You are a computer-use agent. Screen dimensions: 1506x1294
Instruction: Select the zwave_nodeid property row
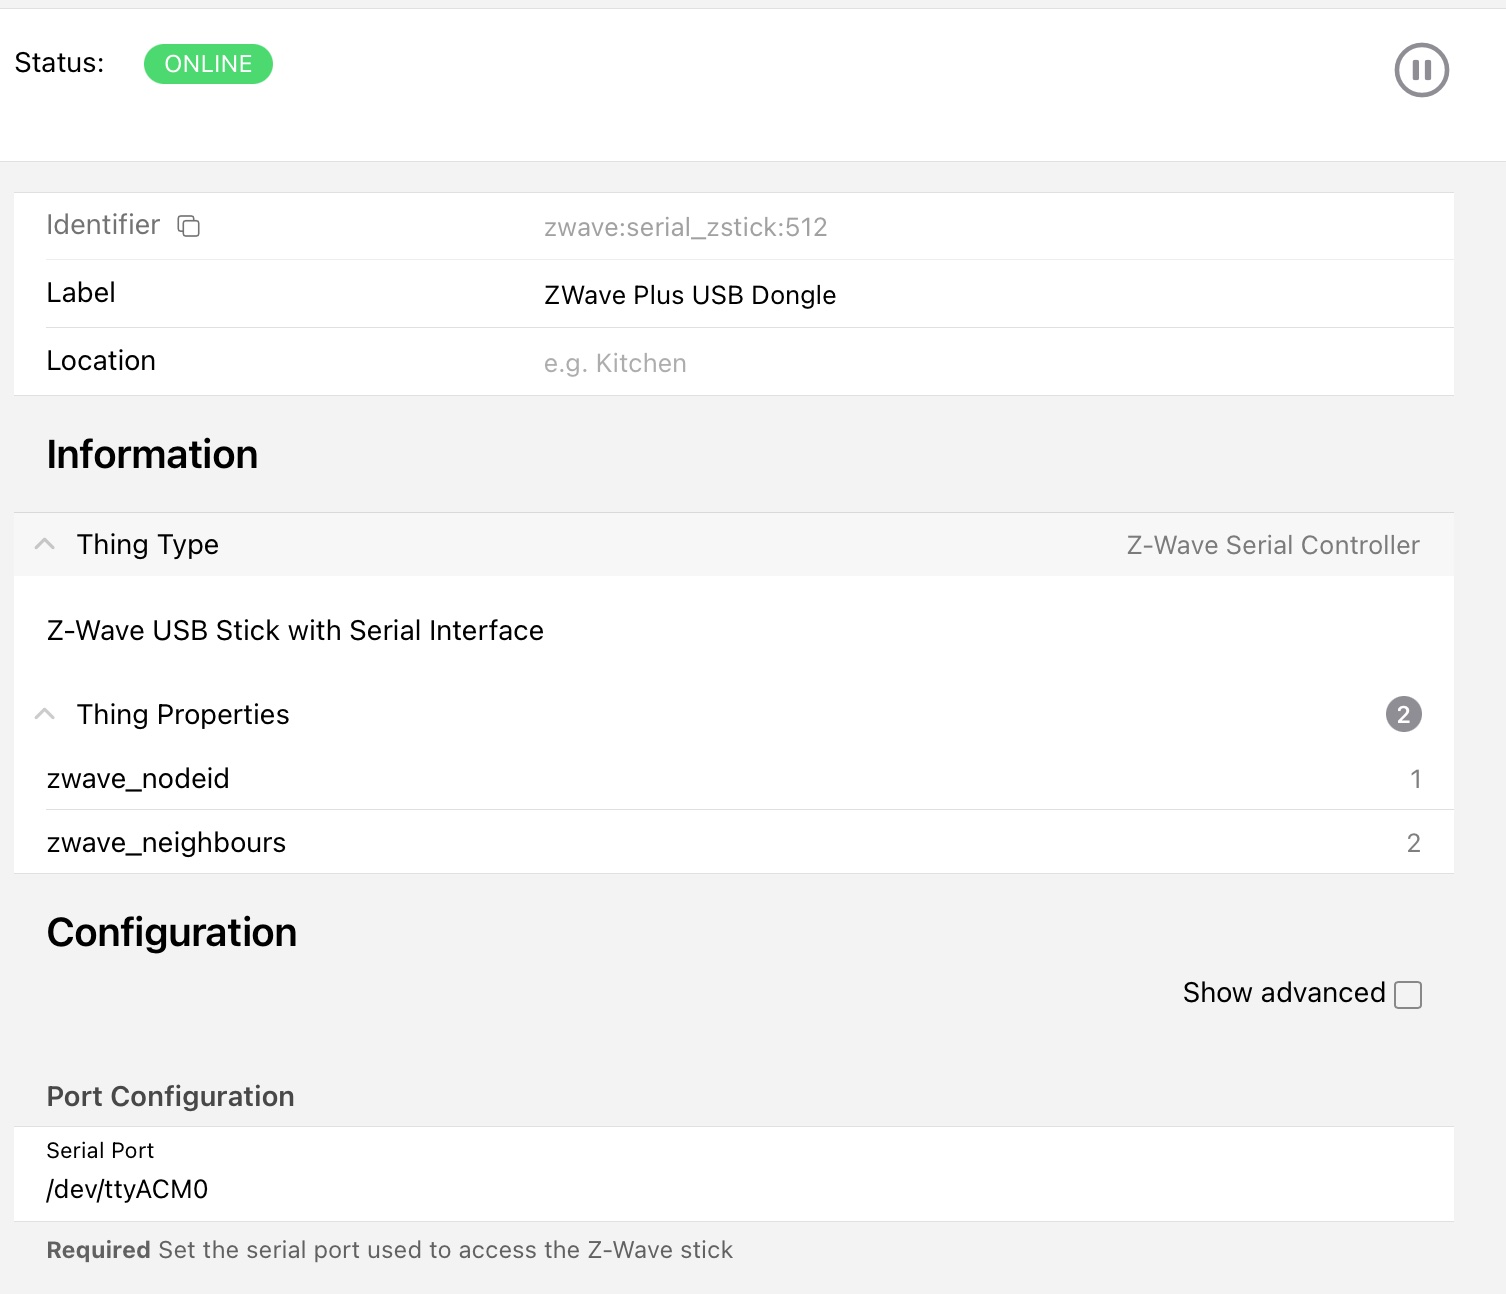coord(138,778)
